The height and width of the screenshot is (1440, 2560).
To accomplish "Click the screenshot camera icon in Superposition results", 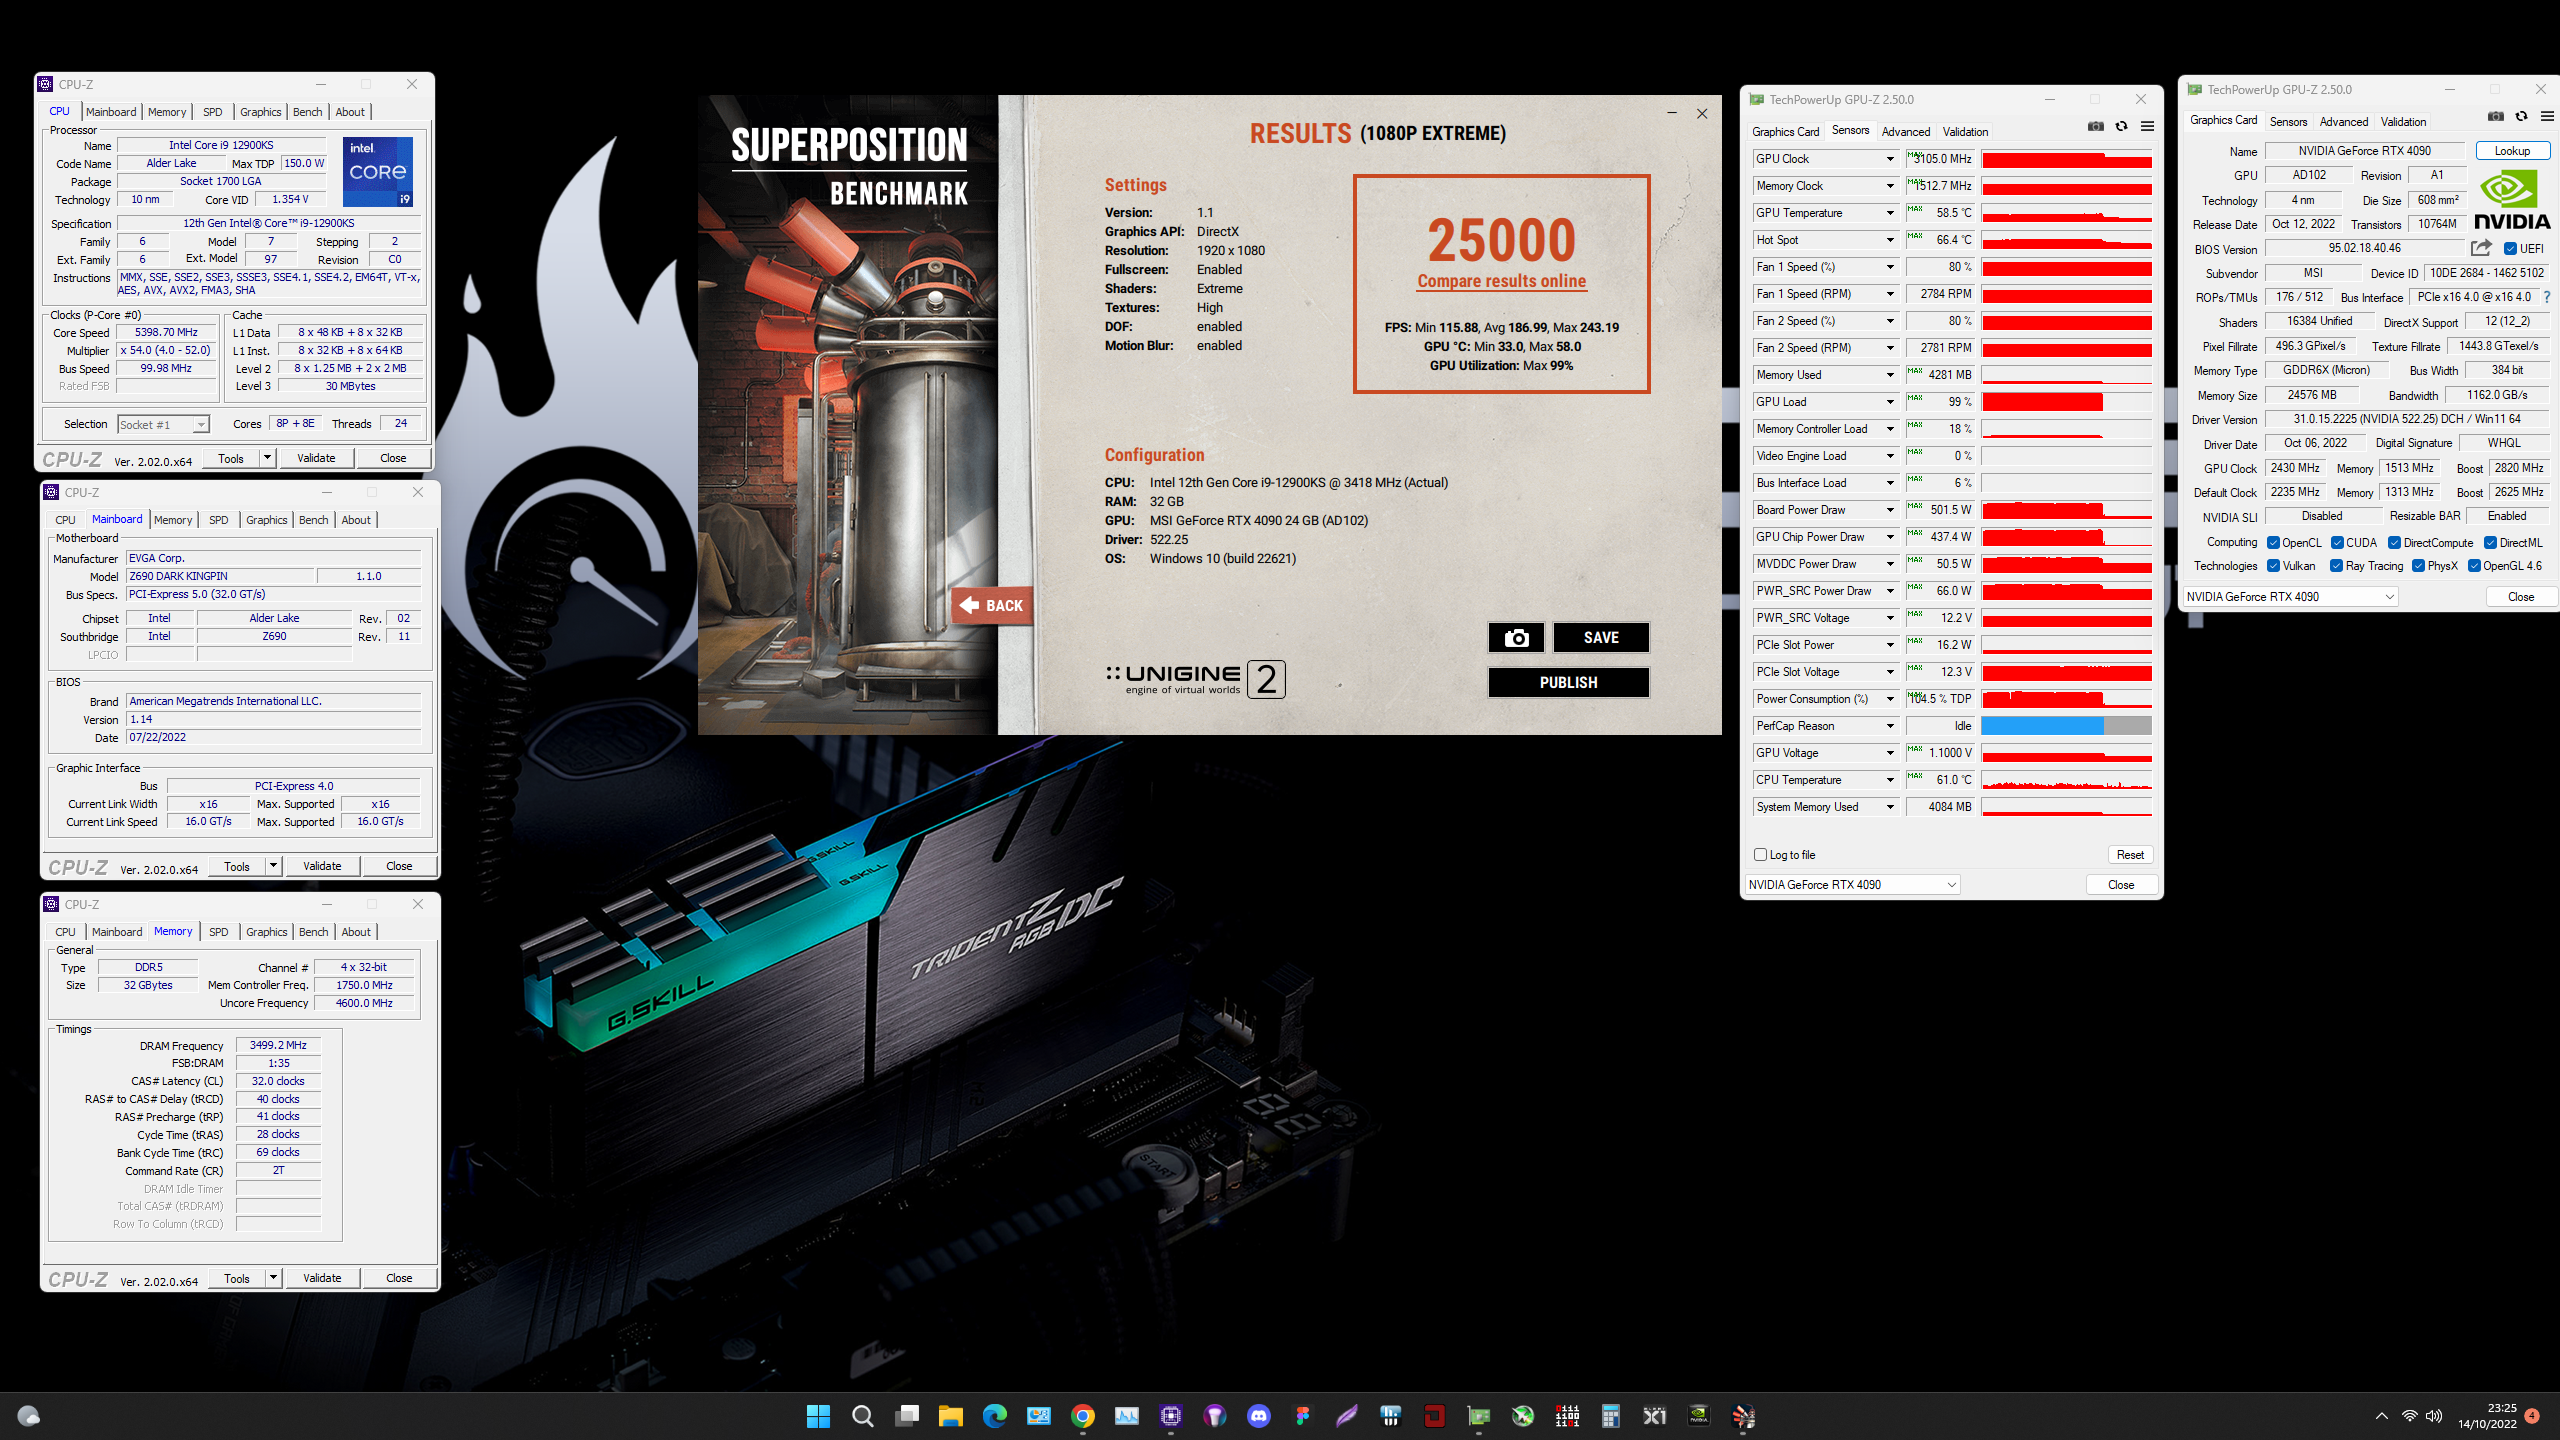I will 1516,638.
